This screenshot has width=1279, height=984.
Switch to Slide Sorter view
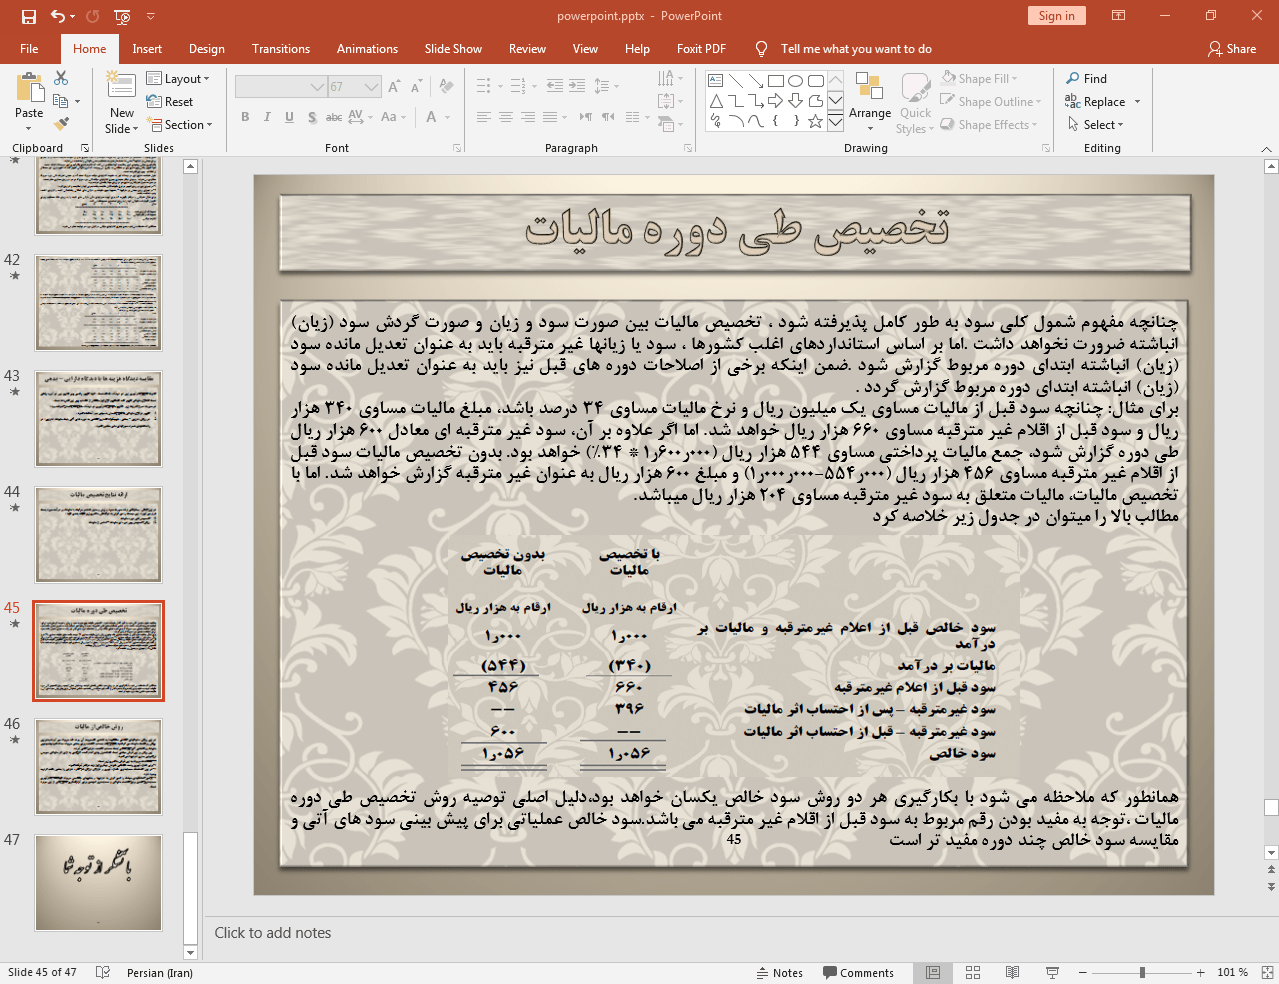(x=973, y=973)
